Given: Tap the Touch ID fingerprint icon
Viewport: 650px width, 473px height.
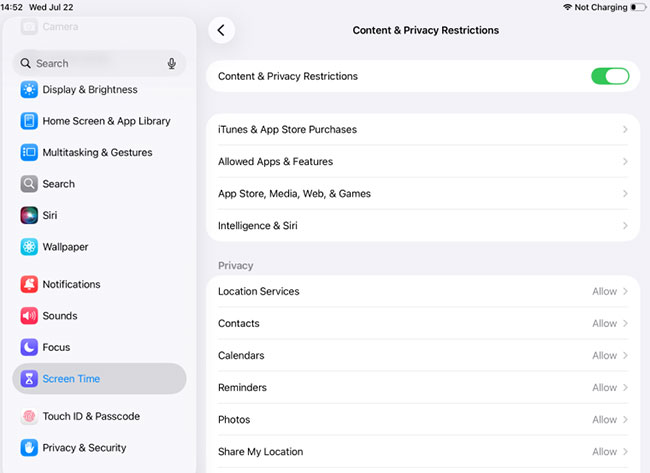Looking at the screenshot, I should coord(29,416).
